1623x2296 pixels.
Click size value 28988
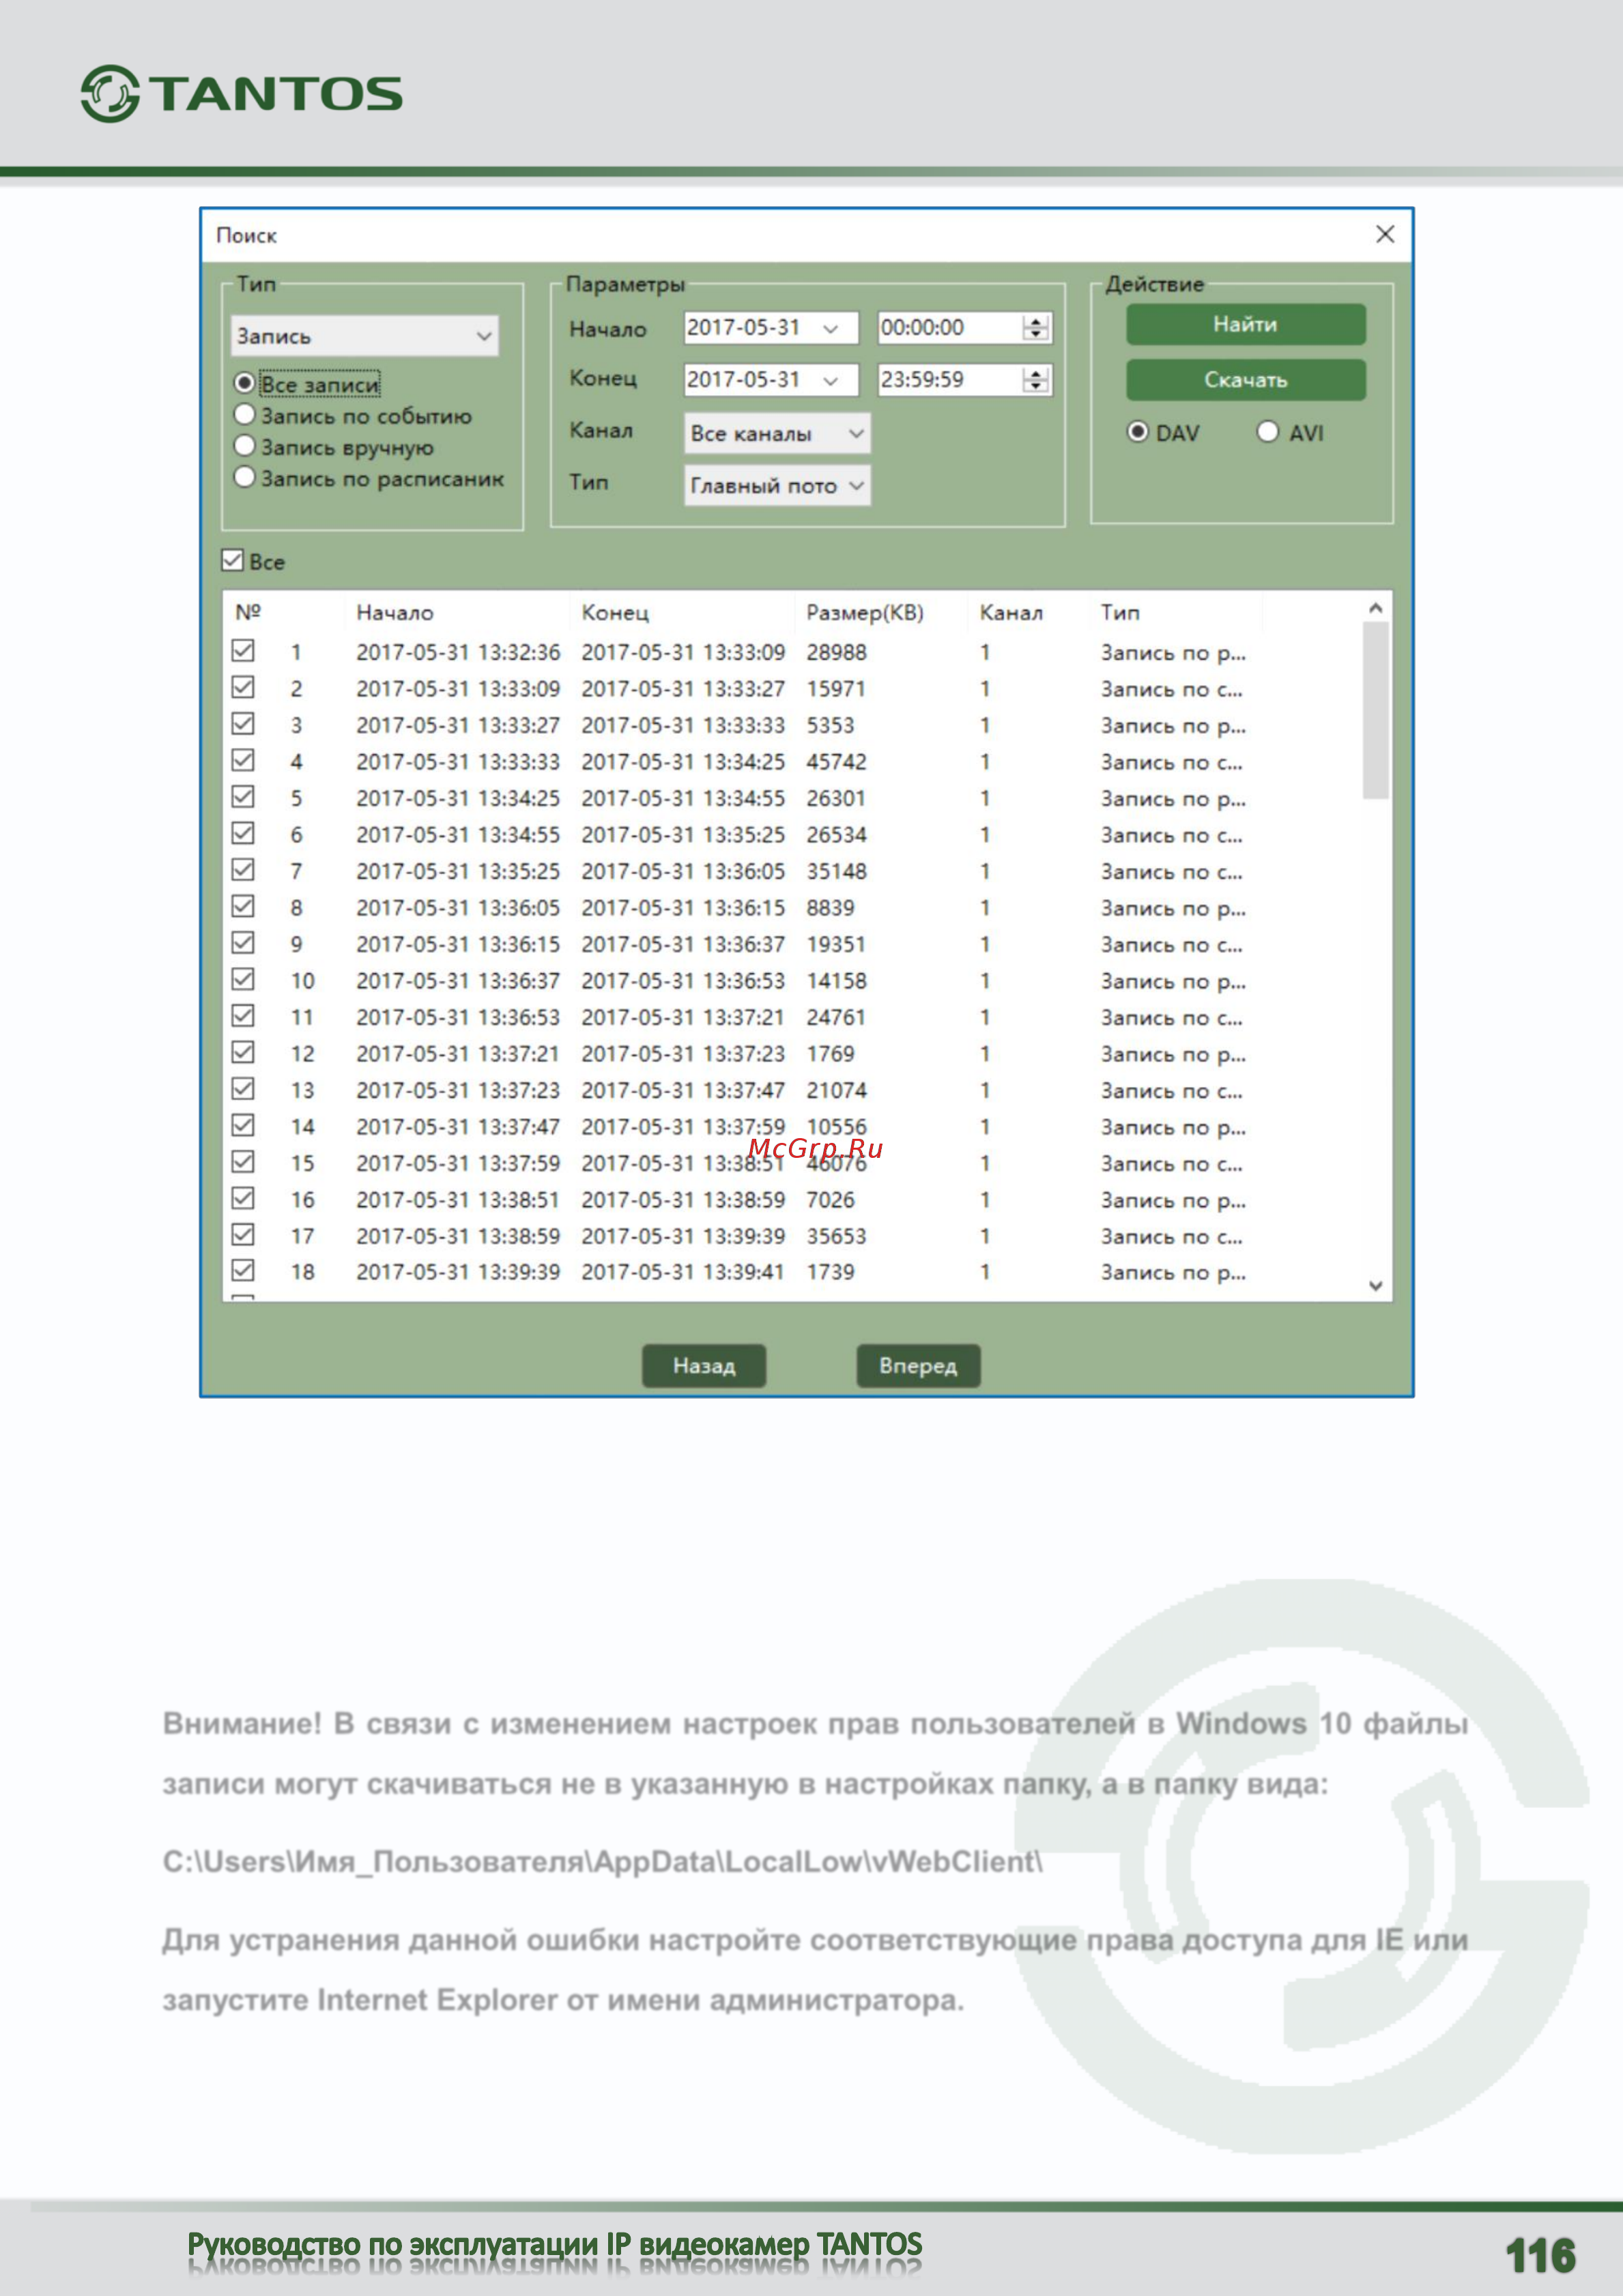[836, 652]
